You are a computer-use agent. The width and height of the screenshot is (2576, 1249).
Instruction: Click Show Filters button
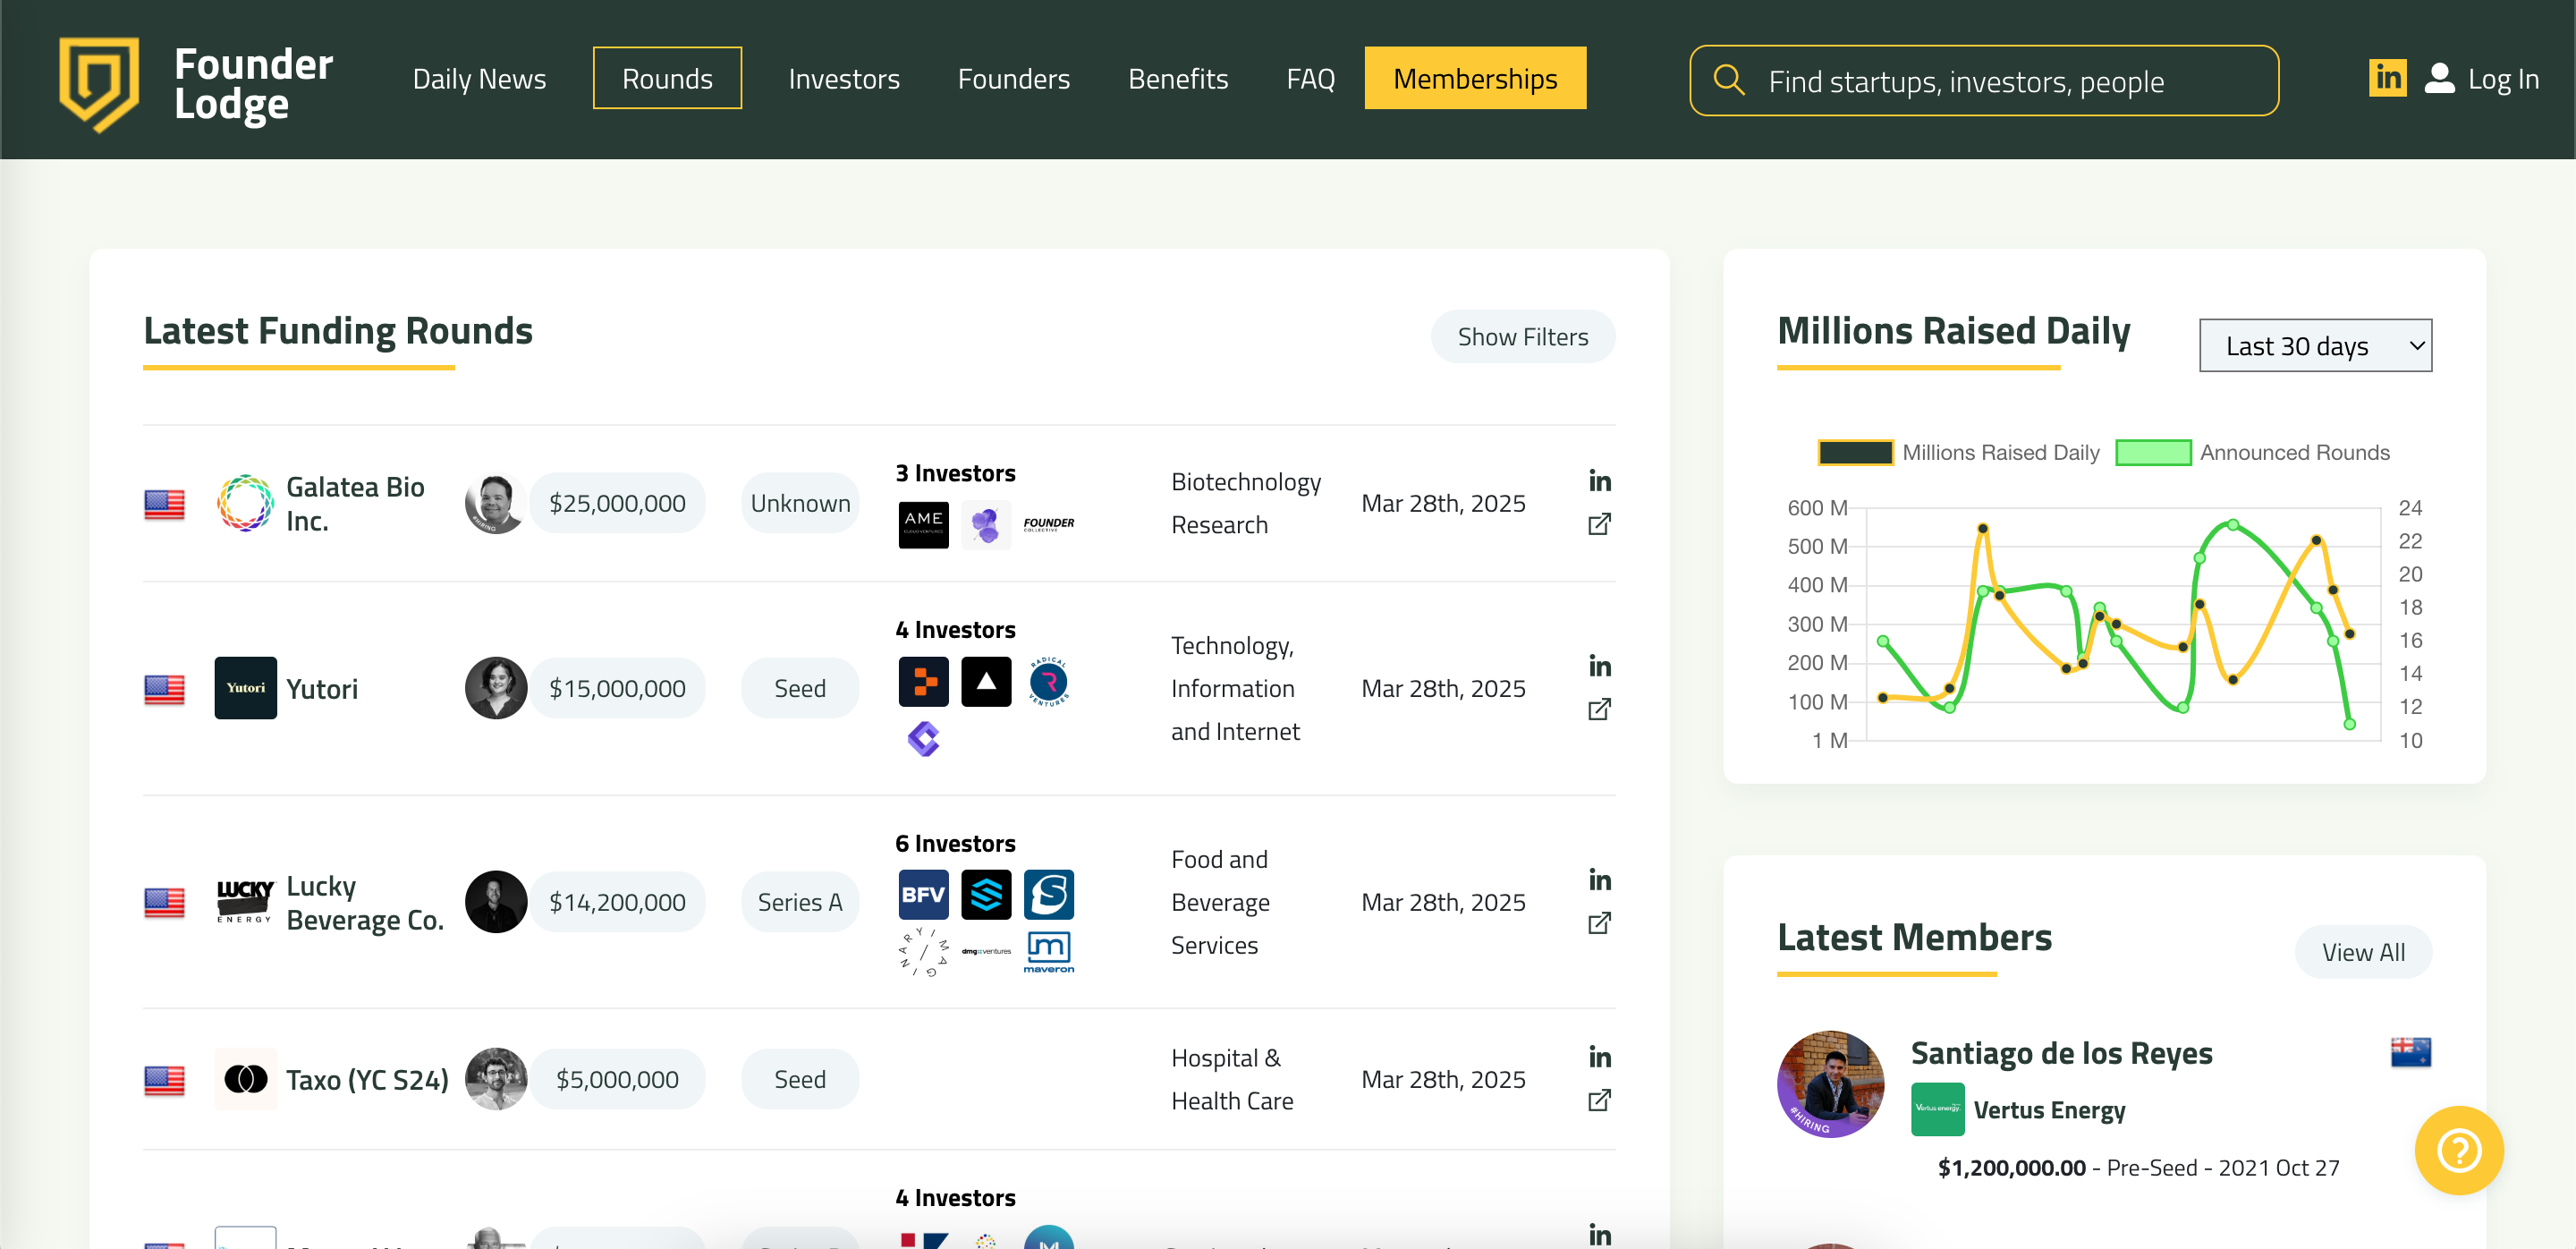pos(1522,337)
